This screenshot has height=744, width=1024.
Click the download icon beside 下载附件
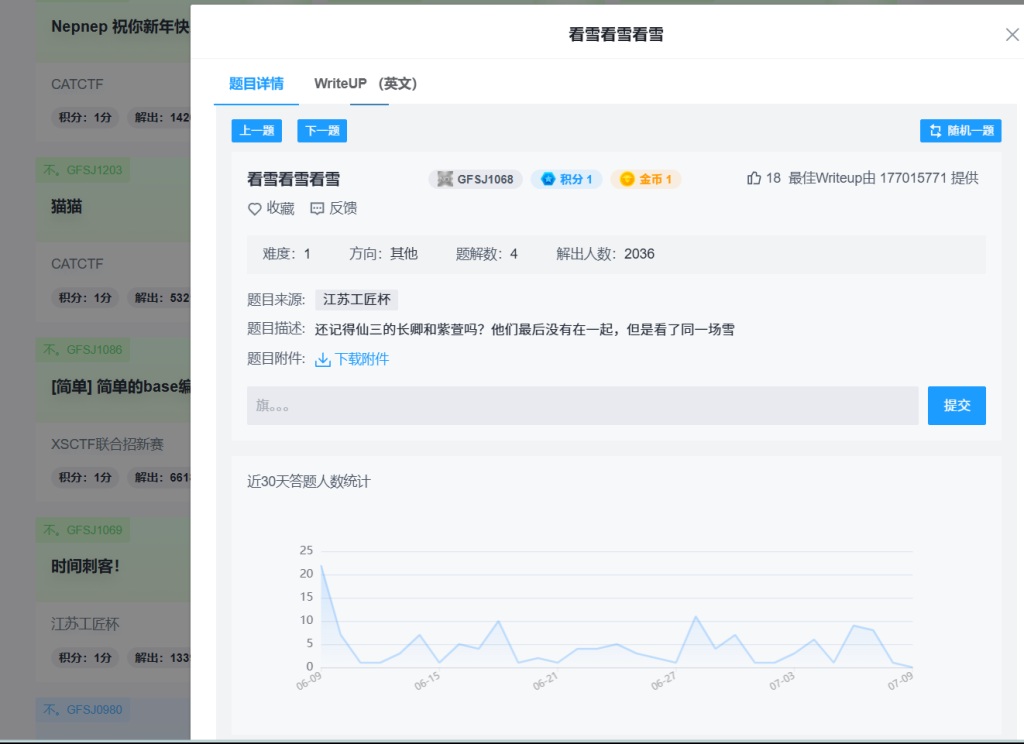pos(323,360)
